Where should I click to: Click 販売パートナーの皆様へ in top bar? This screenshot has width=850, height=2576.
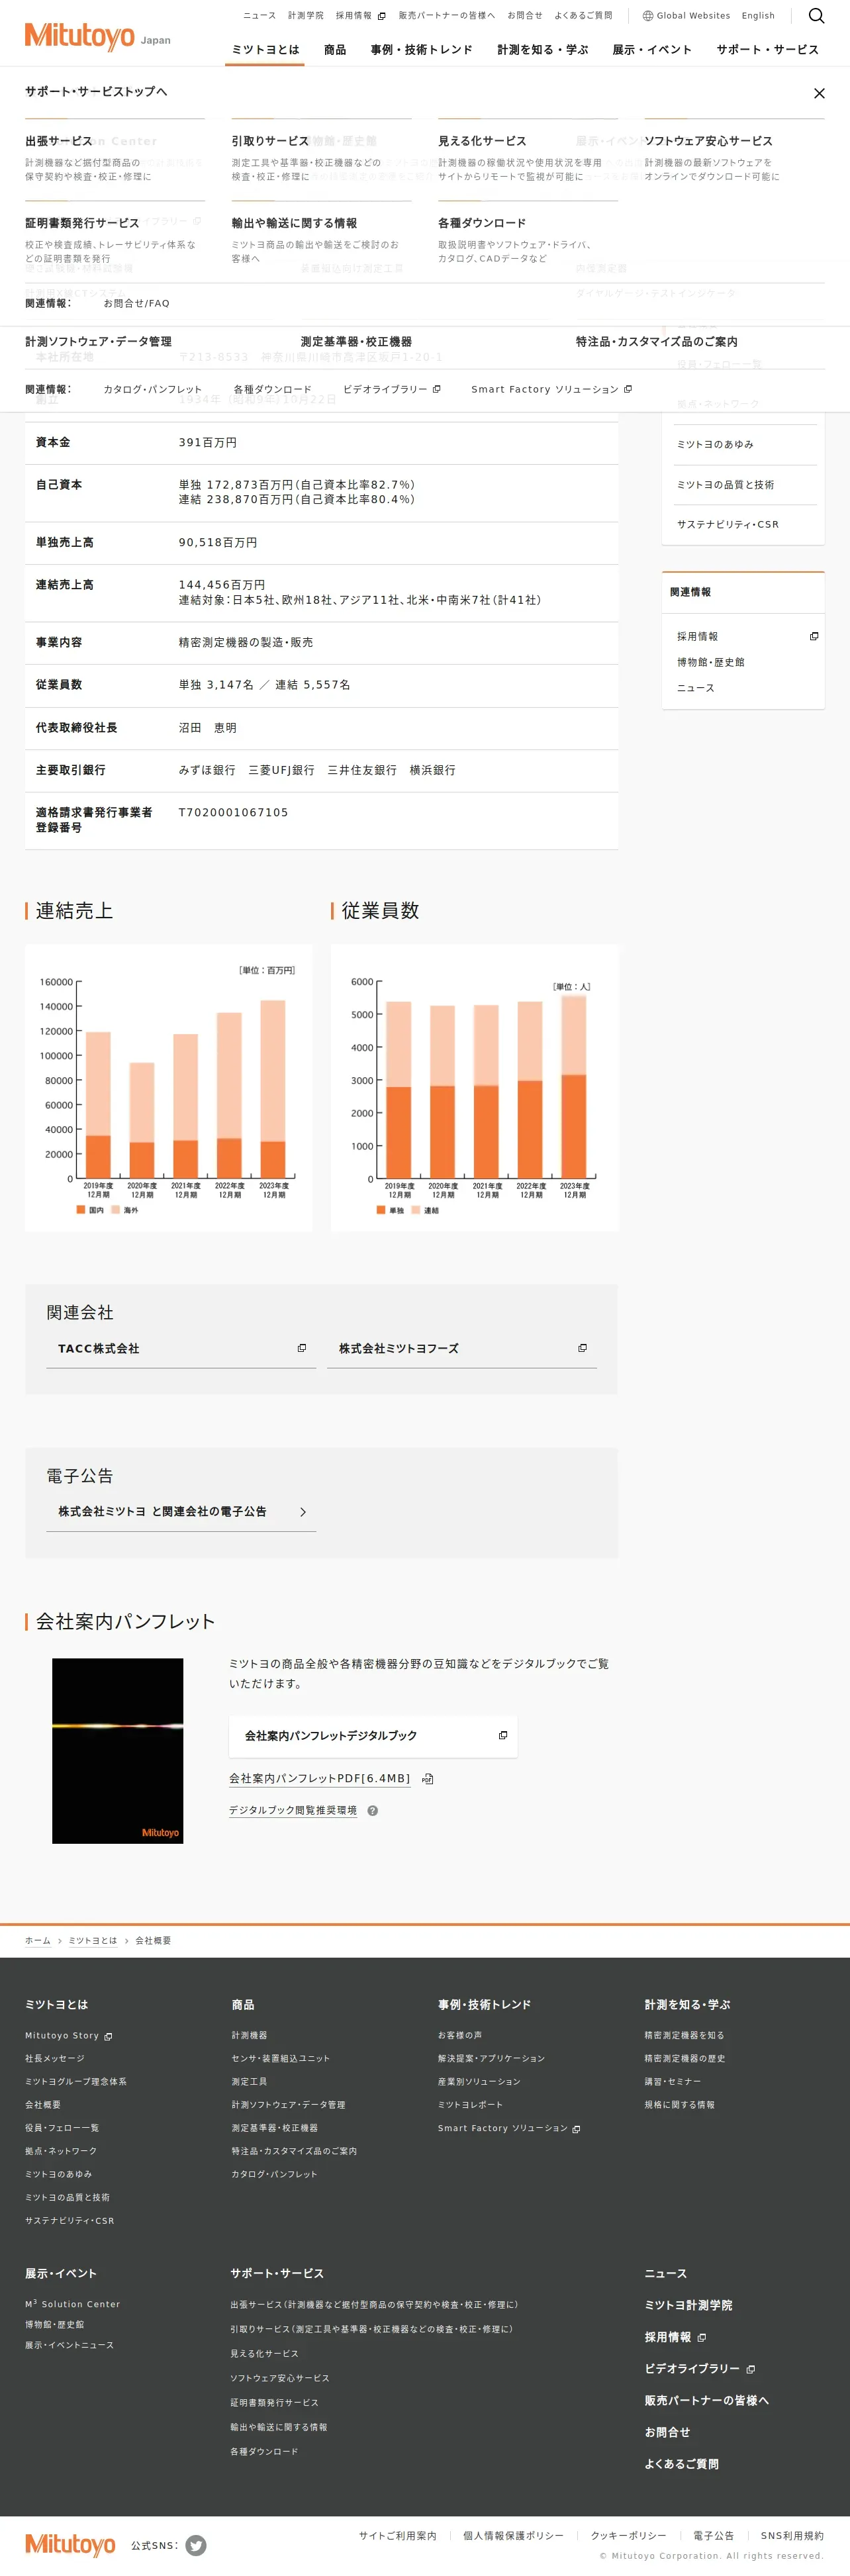coord(446,16)
